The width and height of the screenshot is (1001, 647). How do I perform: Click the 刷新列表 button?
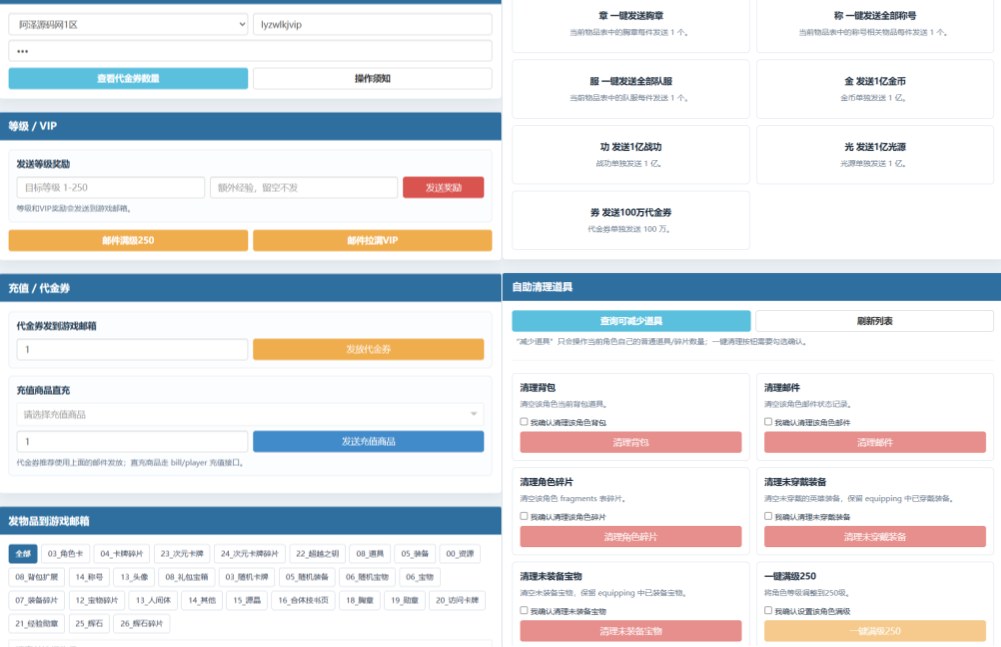[875, 321]
